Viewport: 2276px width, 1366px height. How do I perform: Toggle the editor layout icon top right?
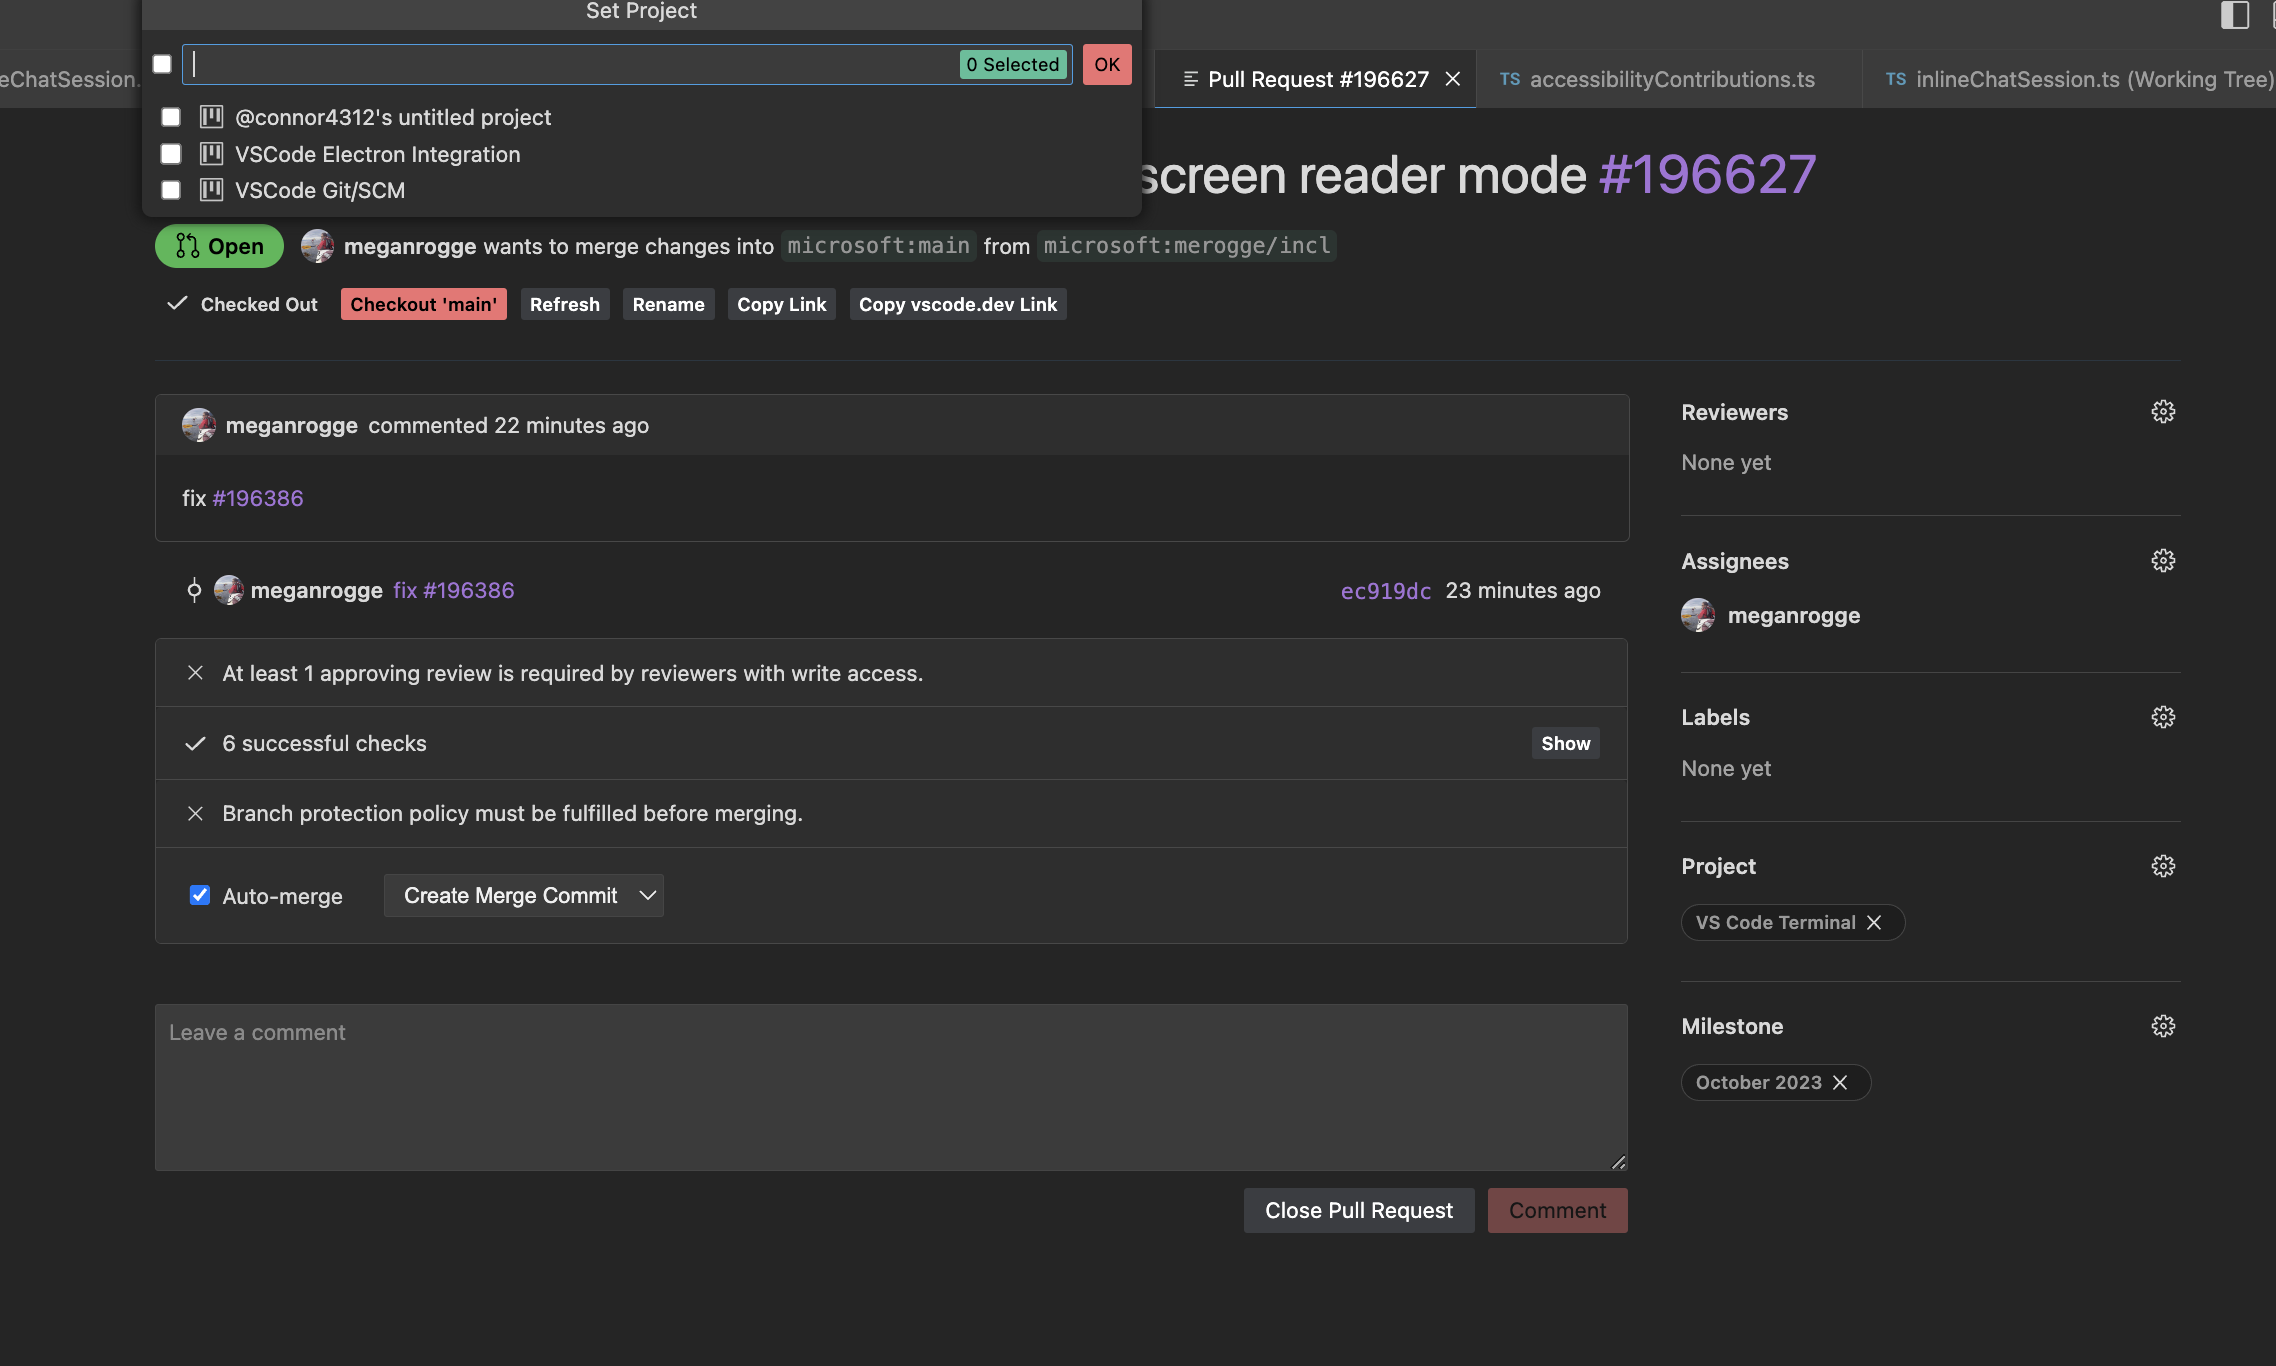point(2235,17)
